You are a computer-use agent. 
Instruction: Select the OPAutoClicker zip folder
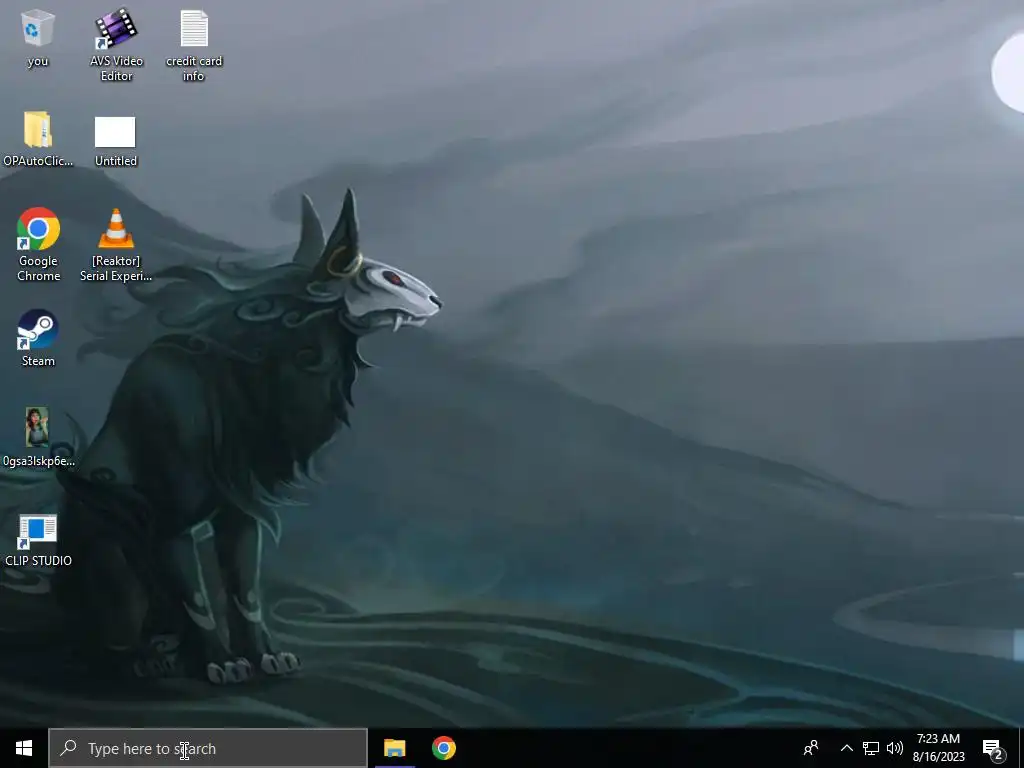point(38,138)
